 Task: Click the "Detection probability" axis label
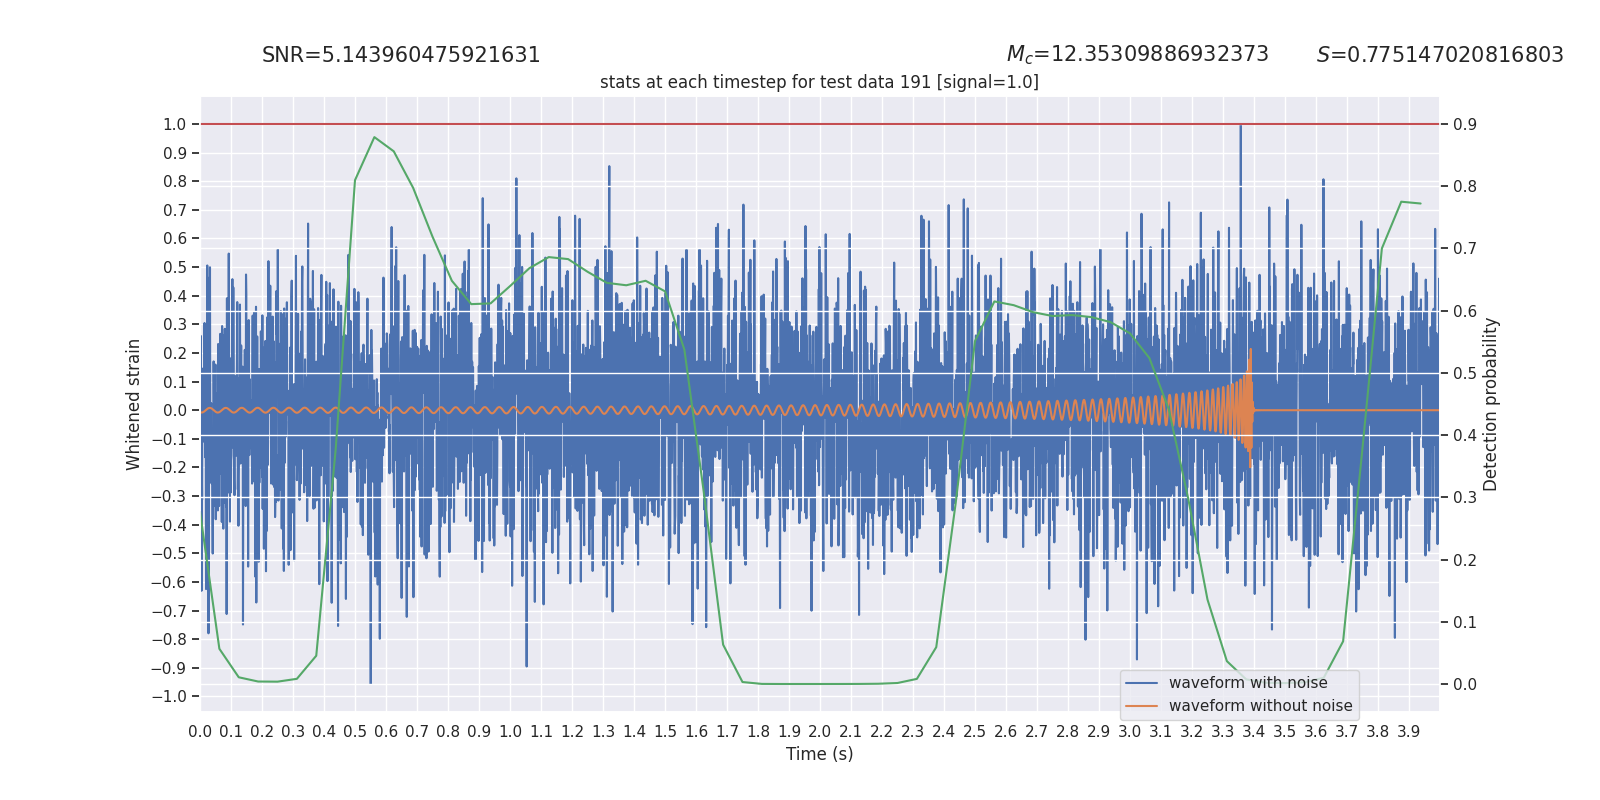(x=1491, y=404)
